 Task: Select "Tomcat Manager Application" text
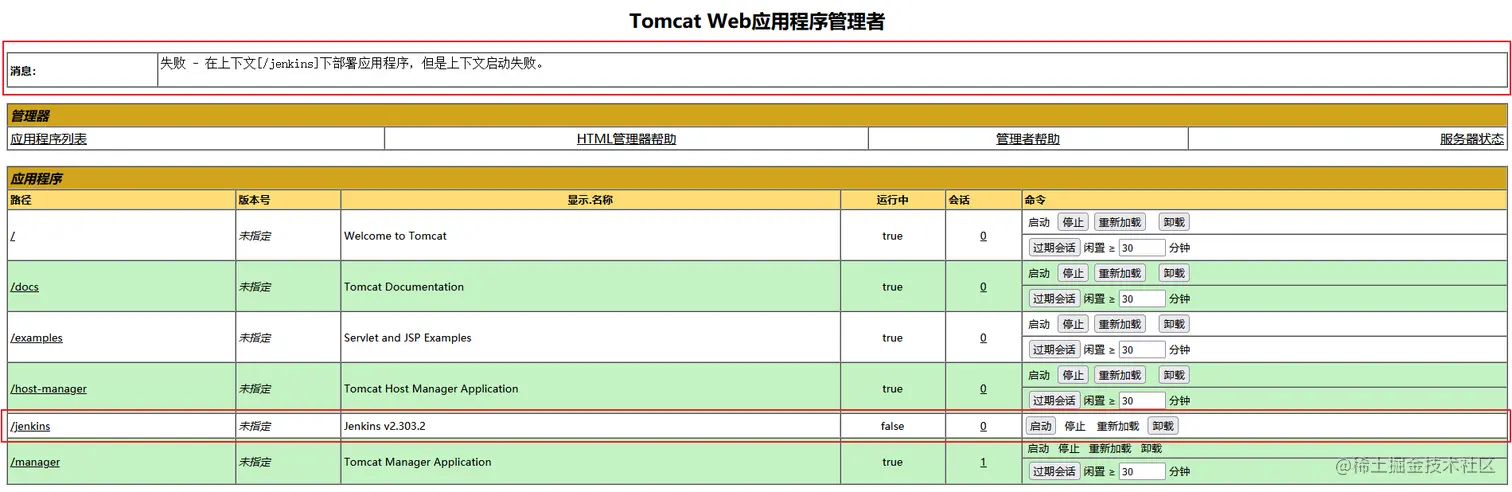[x=418, y=462]
